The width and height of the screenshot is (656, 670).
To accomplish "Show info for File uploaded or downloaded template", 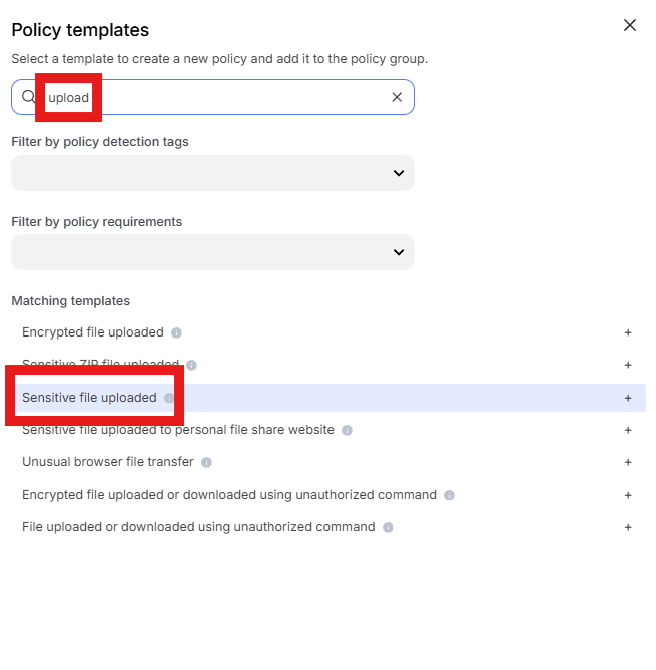I will click(x=388, y=527).
